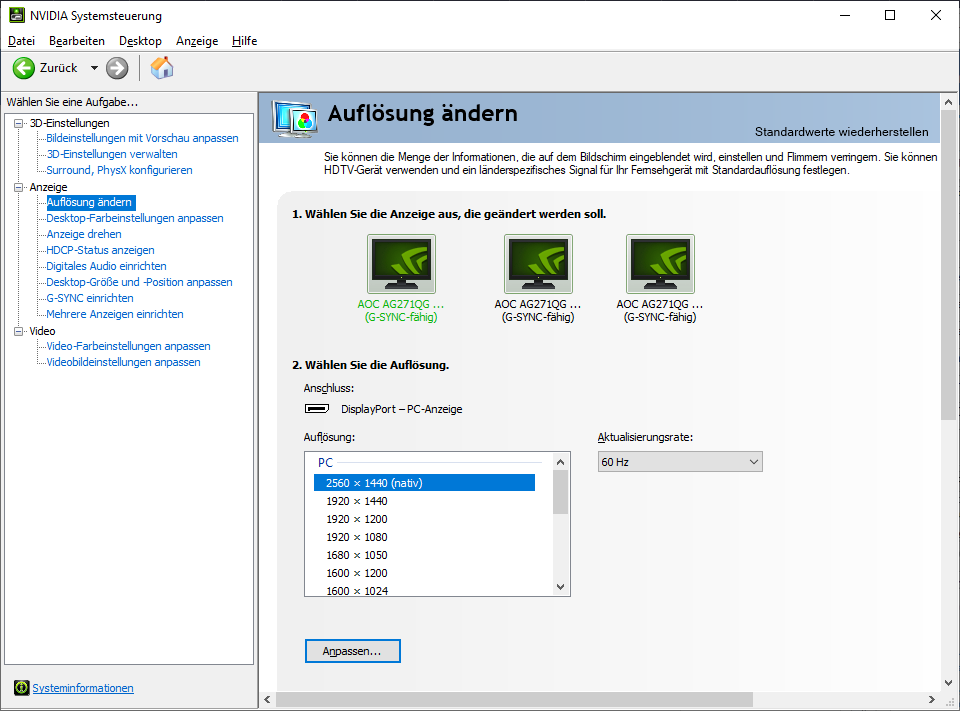960x711 pixels.
Task: Select resolution 1600 × 1200
Action: click(x=357, y=573)
